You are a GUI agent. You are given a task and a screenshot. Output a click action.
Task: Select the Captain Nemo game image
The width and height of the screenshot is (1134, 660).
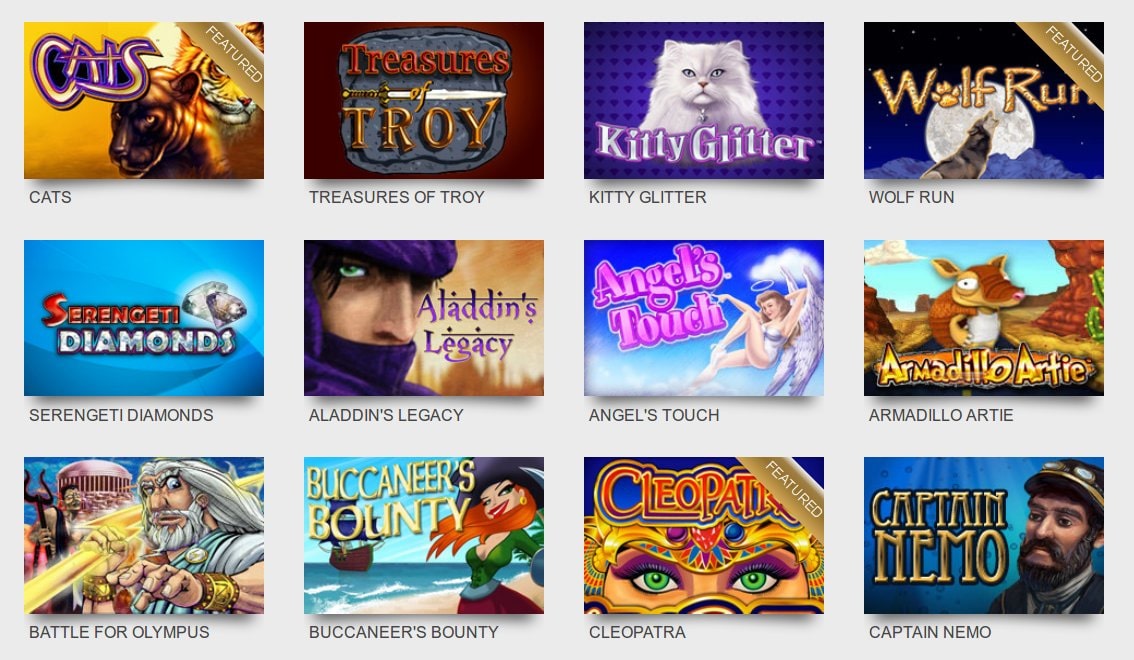click(x=984, y=536)
